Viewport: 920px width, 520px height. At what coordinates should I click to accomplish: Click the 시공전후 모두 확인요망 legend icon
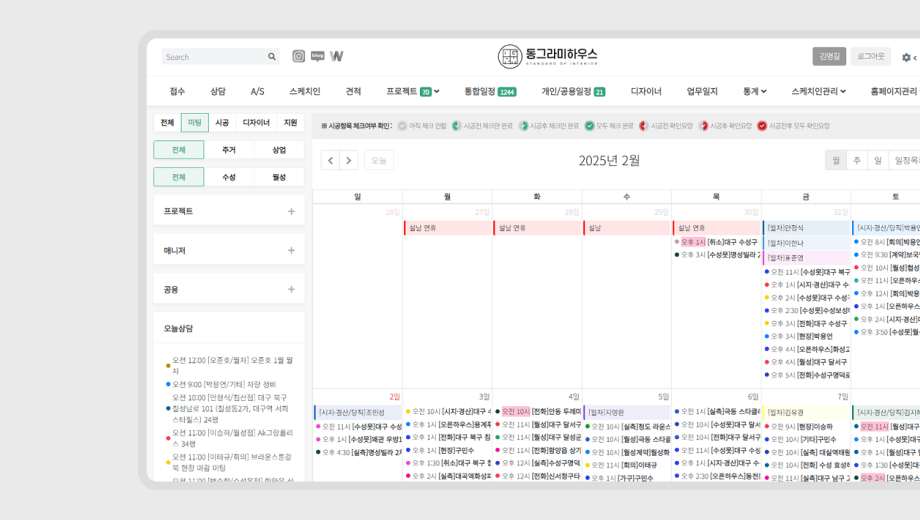(x=762, y=126)
